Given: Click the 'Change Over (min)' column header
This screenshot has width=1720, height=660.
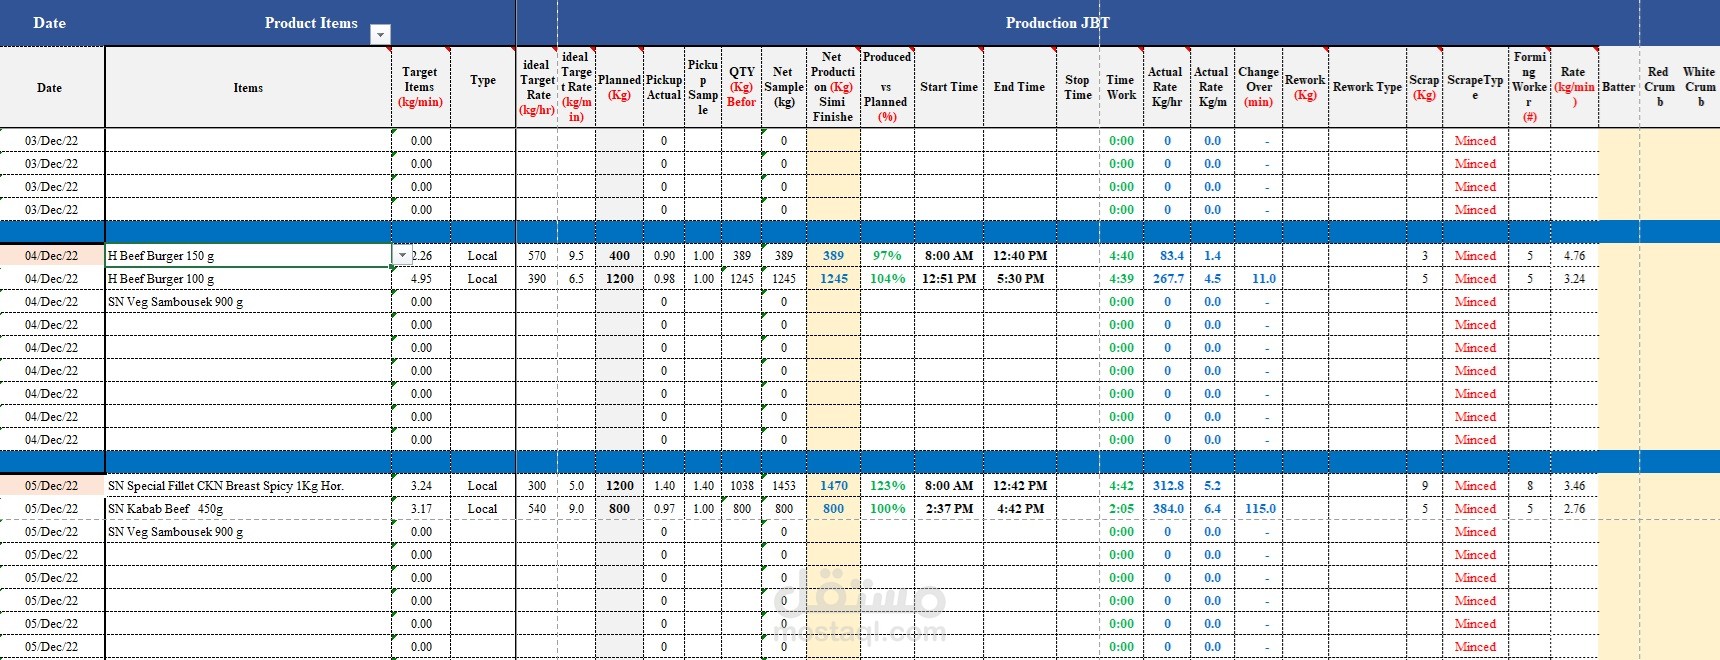Looking at the screenshot, I should pos(1258,88).
